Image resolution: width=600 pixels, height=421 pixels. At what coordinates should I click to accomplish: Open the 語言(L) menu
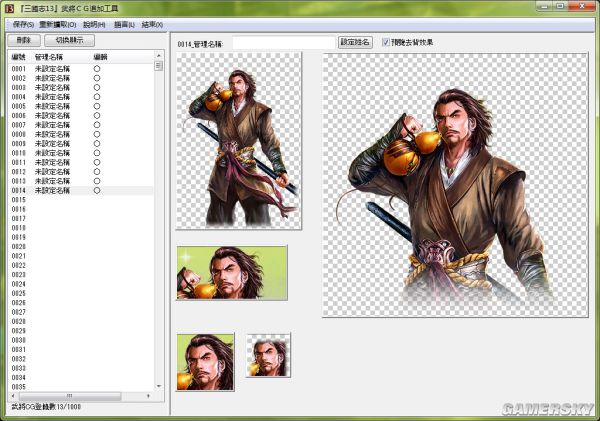[x=125, y=23]
